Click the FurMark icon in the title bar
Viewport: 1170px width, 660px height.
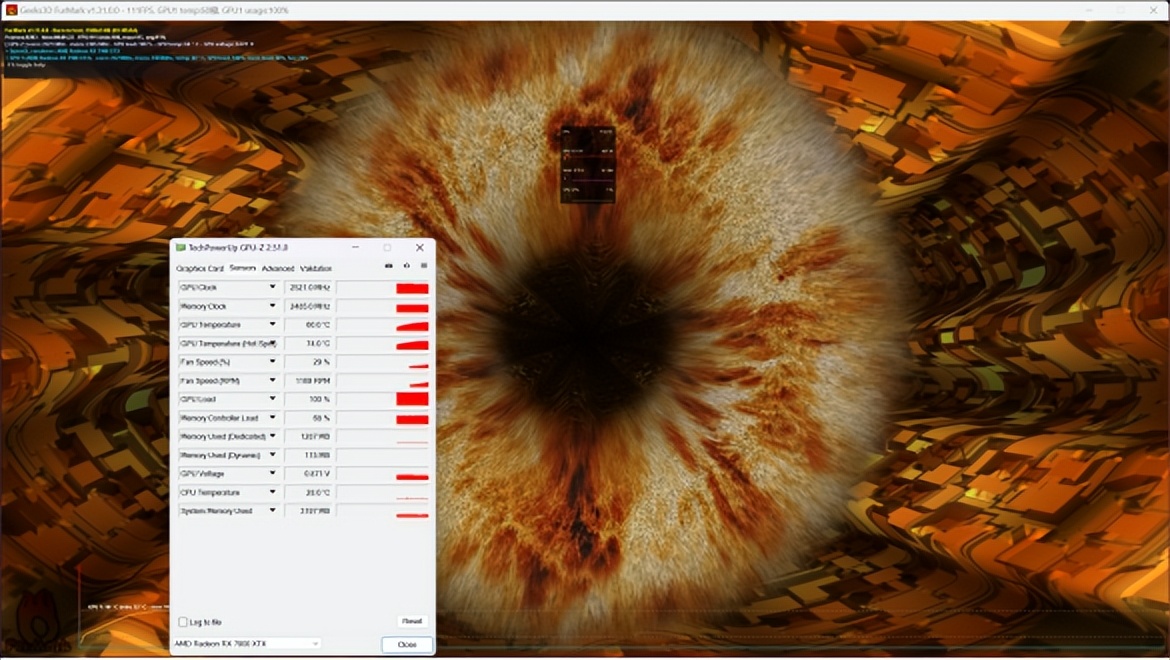(11, 10)
